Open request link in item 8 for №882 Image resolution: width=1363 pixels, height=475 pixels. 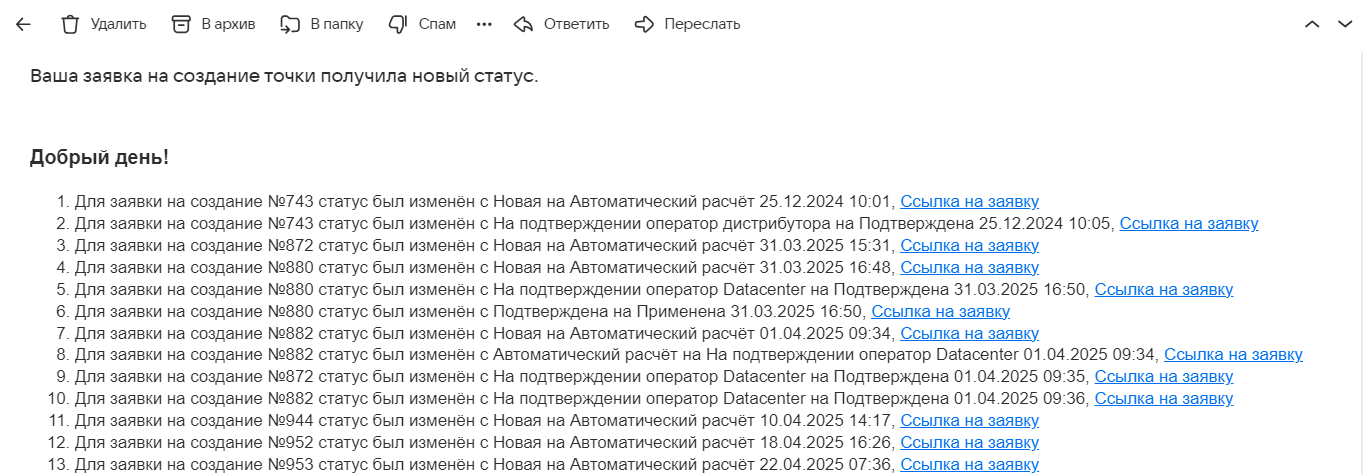pos(1233,355)
